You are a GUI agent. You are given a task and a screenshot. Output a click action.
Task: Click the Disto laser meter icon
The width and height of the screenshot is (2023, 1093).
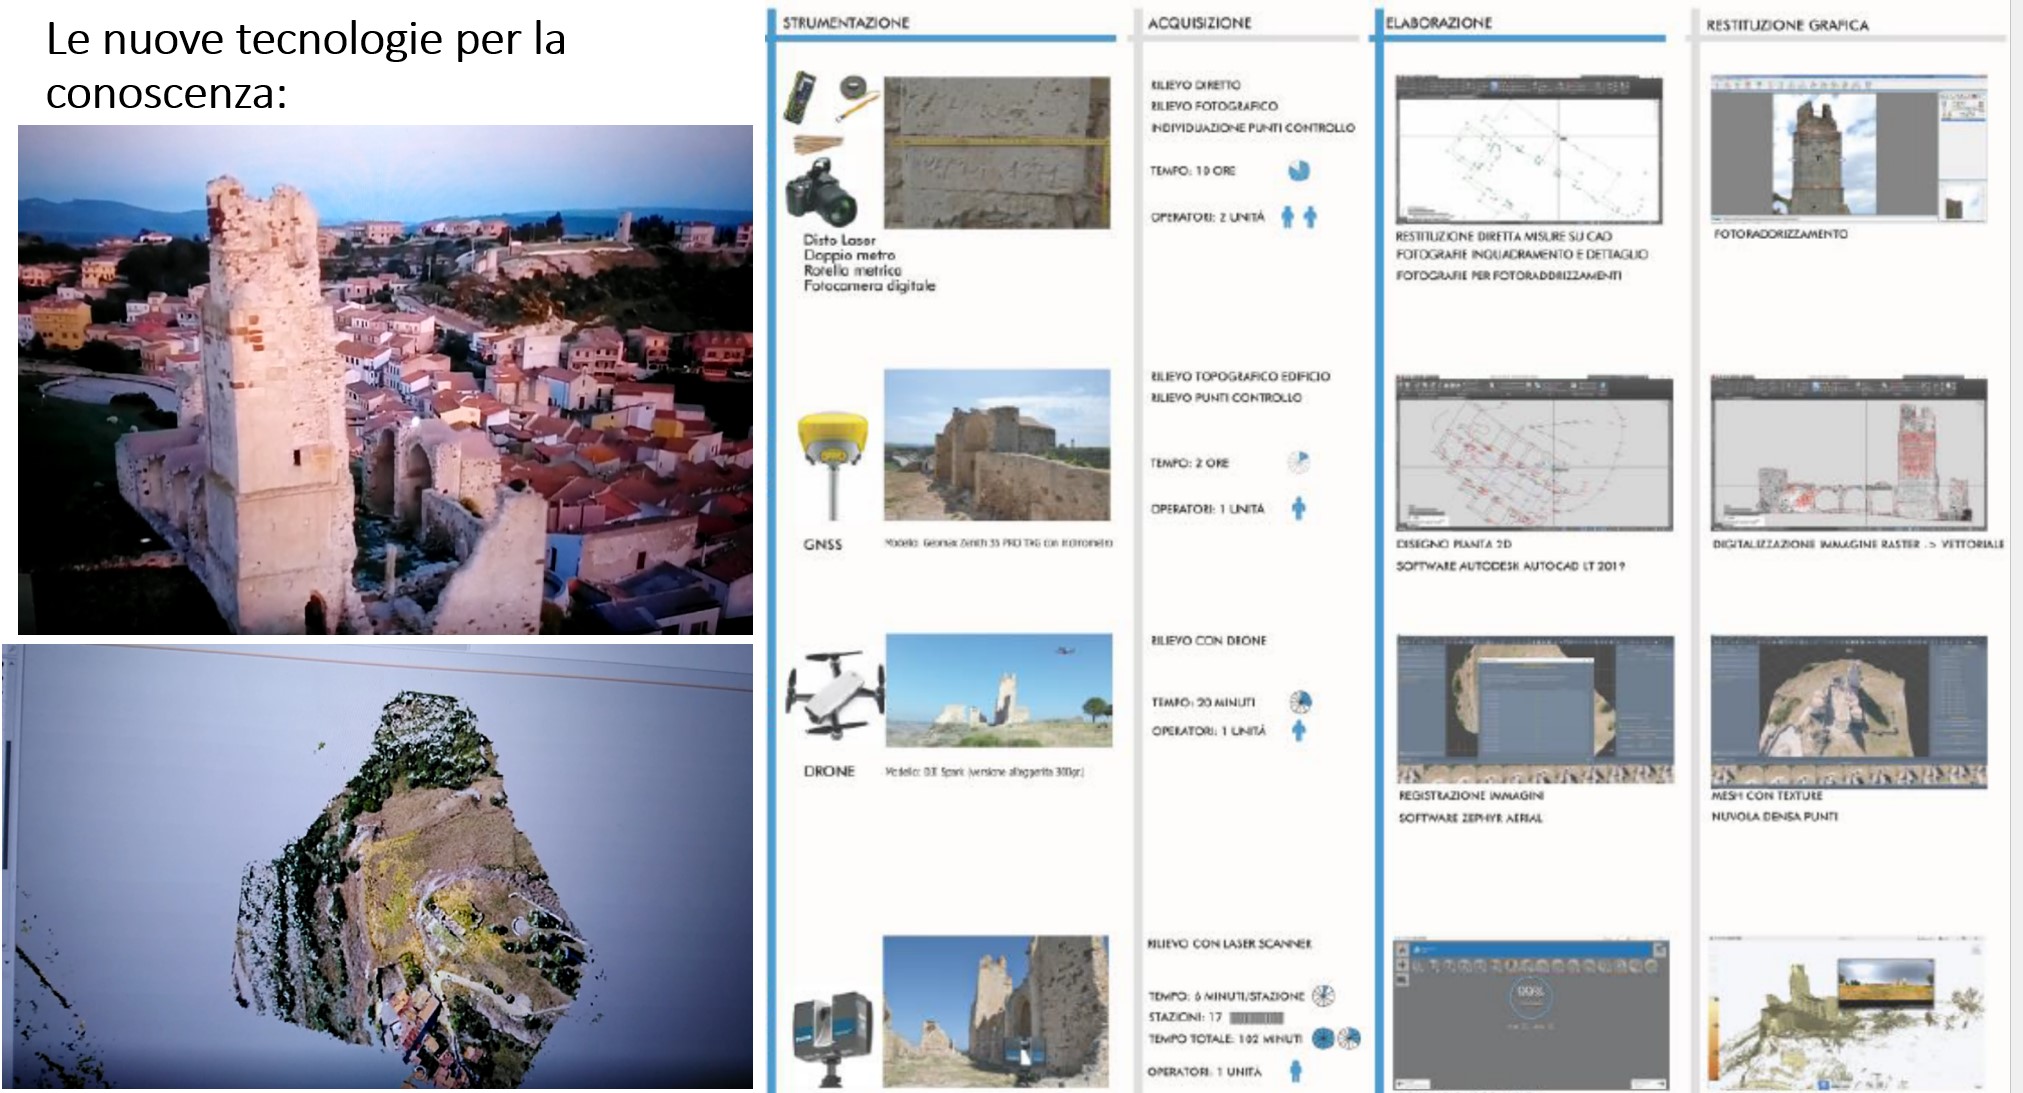(800, 98)
